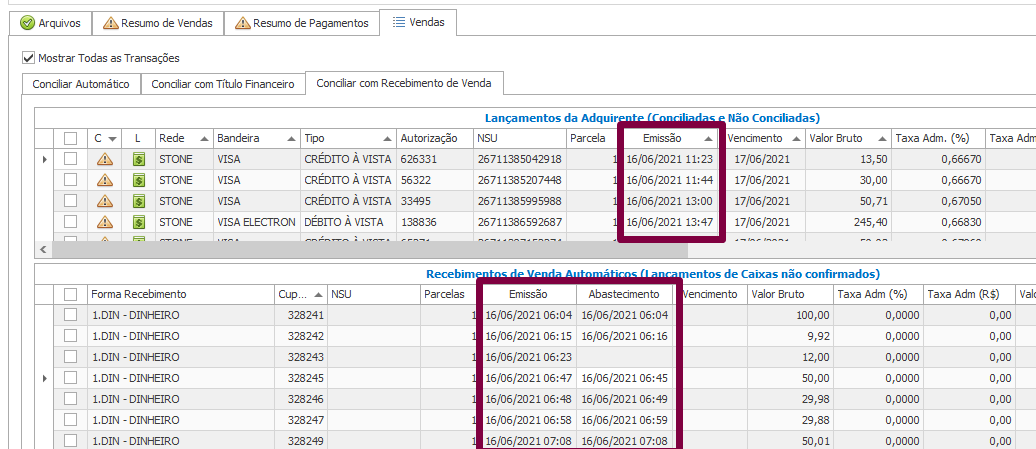Screen dimensions: 1036x449
Task: Uncheck Mostrar Todas as Transações
Action: pyautogui.click(x=27, y=58)
